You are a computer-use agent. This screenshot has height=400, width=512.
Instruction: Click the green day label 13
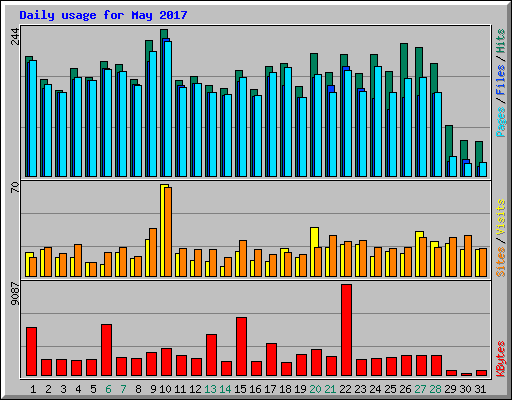[210, 389]
